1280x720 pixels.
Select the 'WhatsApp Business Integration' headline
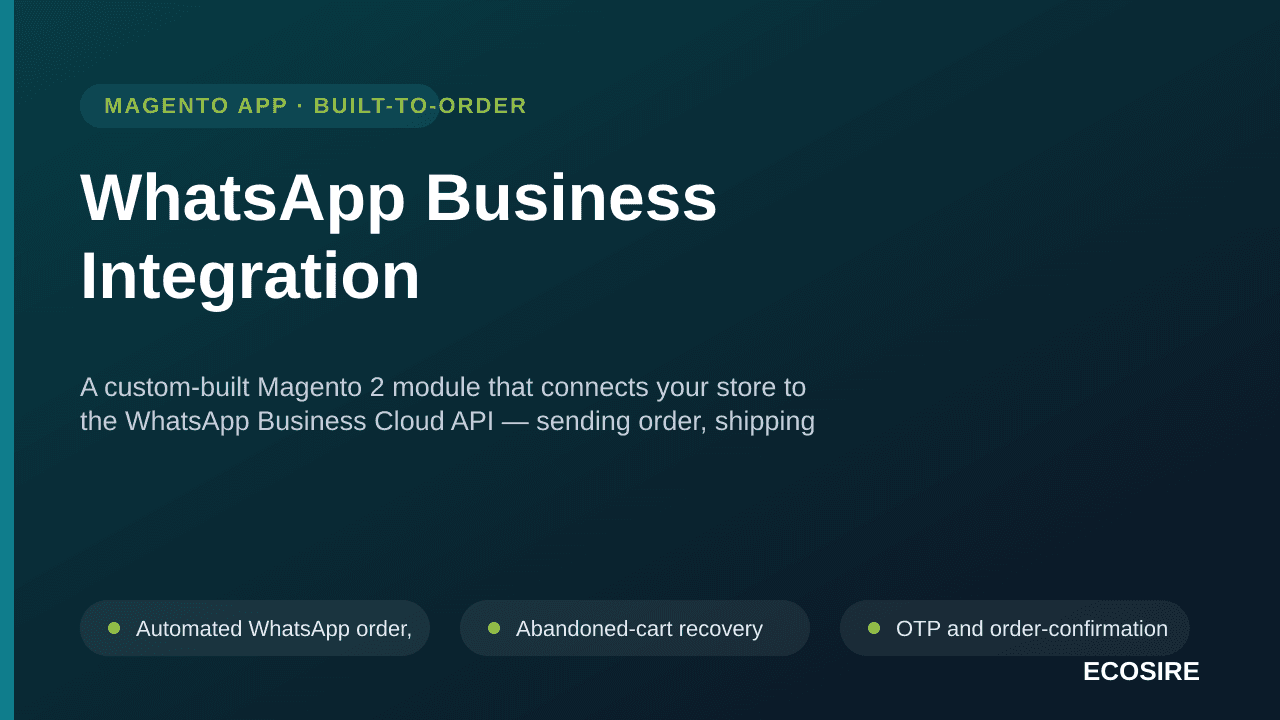399,236
